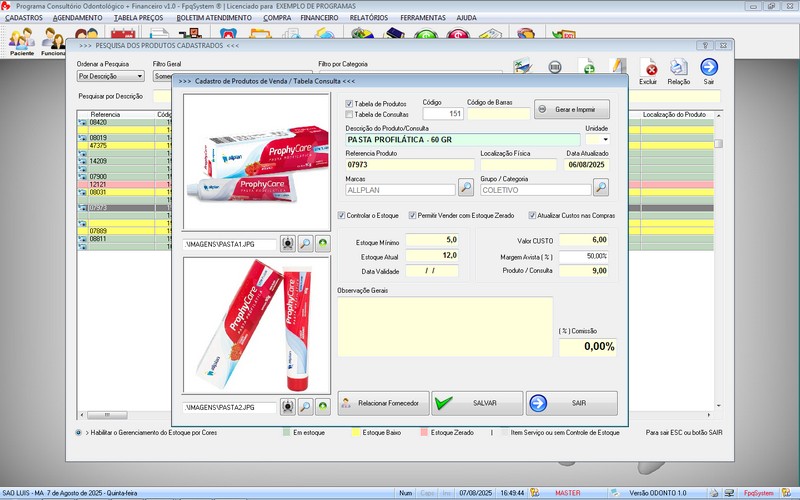Toggle the Tabela de Produtos checkbox

coord(349,104)
